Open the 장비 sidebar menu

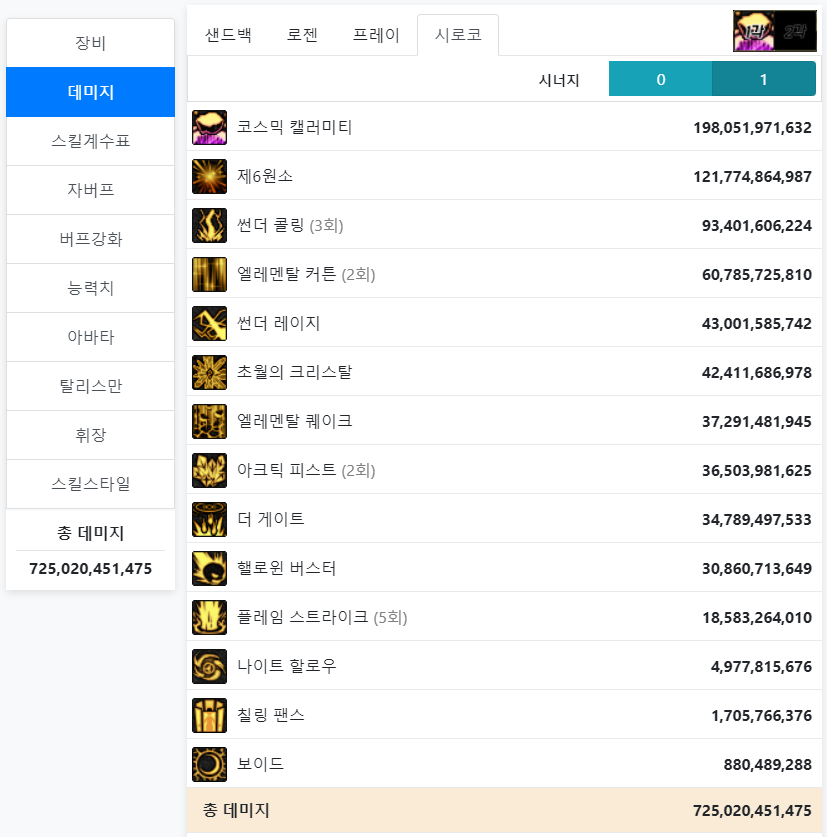coord(90,43)
